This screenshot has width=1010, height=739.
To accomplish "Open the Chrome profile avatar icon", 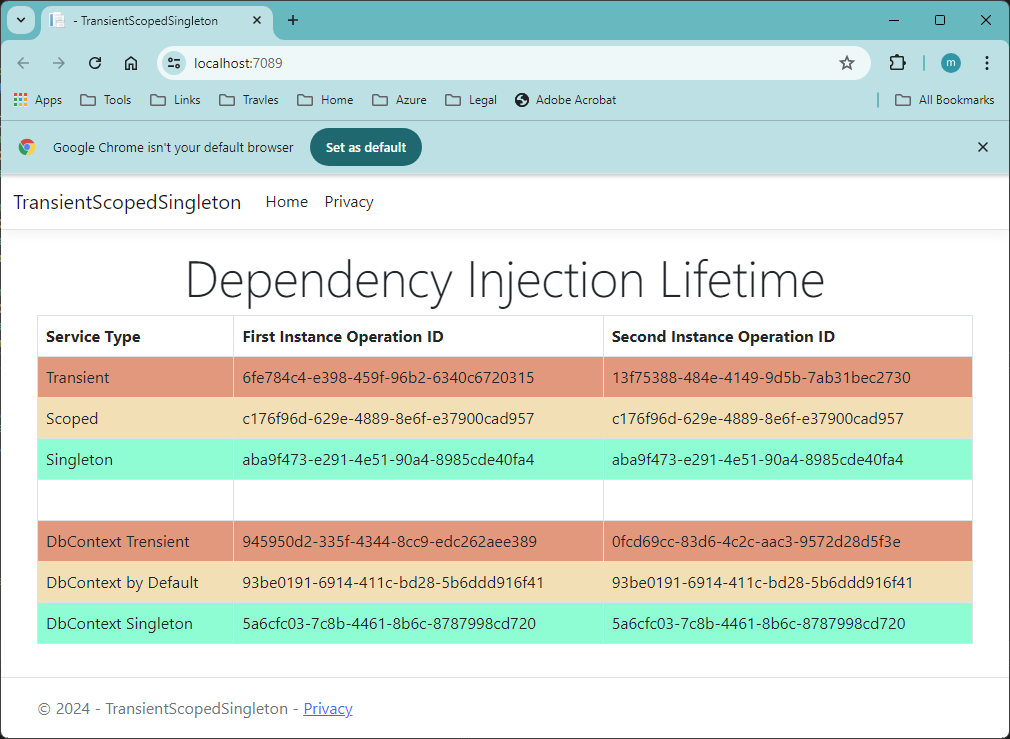I will 950,62.
